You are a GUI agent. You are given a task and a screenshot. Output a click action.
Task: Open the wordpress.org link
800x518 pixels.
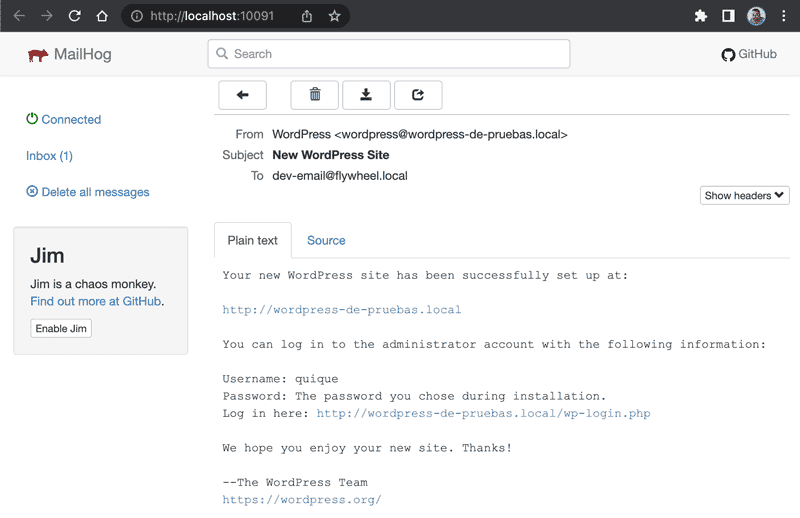click(302, 500)
